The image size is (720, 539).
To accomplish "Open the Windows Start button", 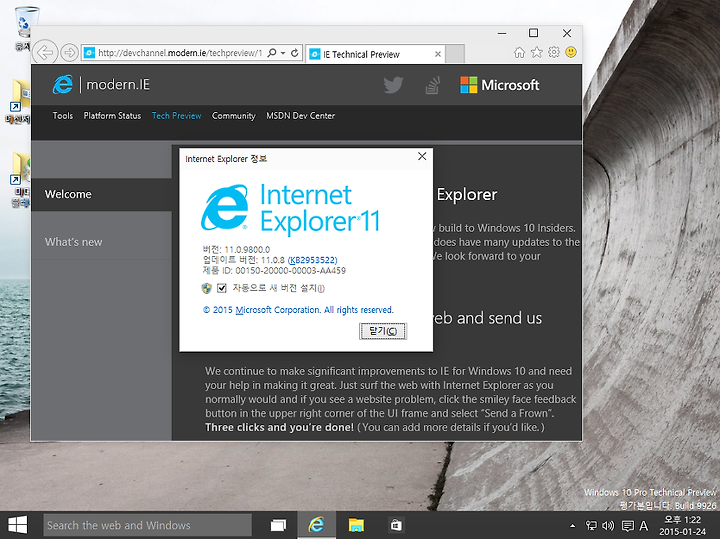I will click(17, 525).
